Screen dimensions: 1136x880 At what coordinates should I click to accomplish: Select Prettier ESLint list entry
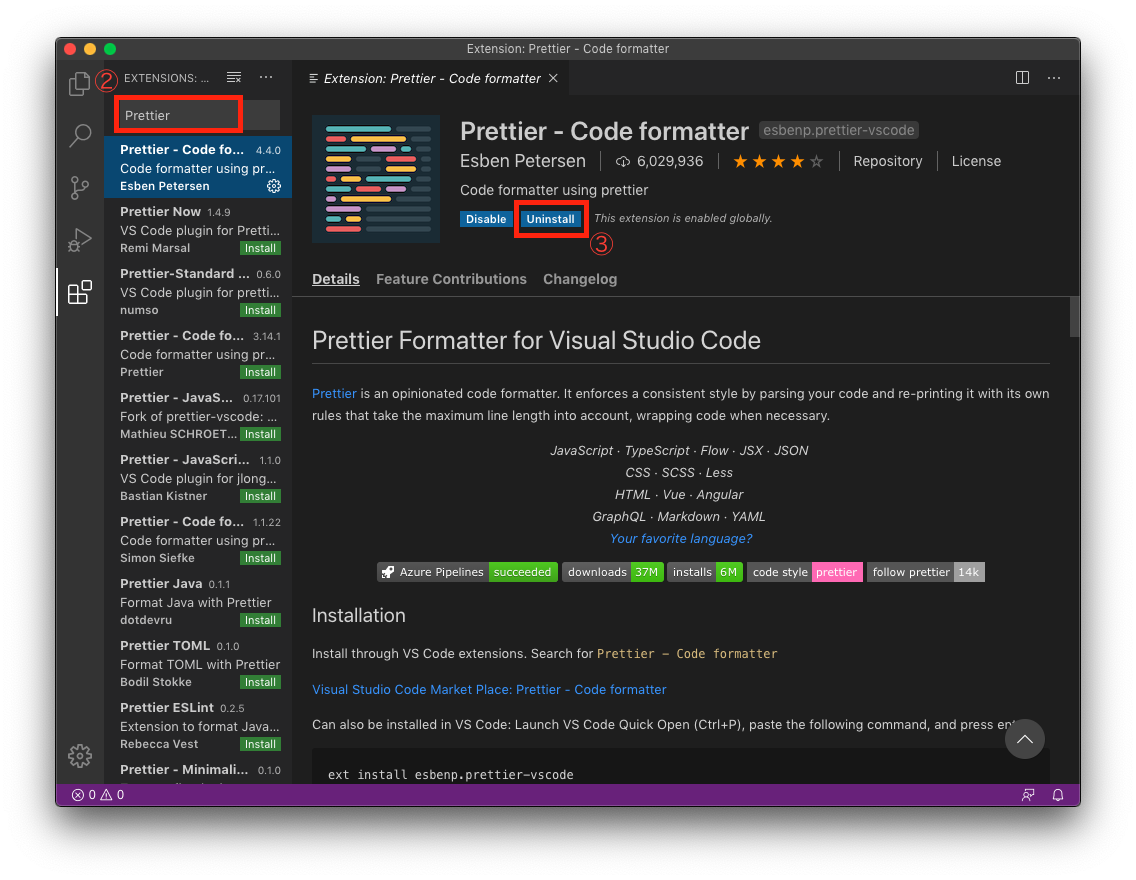pos(199,725)
